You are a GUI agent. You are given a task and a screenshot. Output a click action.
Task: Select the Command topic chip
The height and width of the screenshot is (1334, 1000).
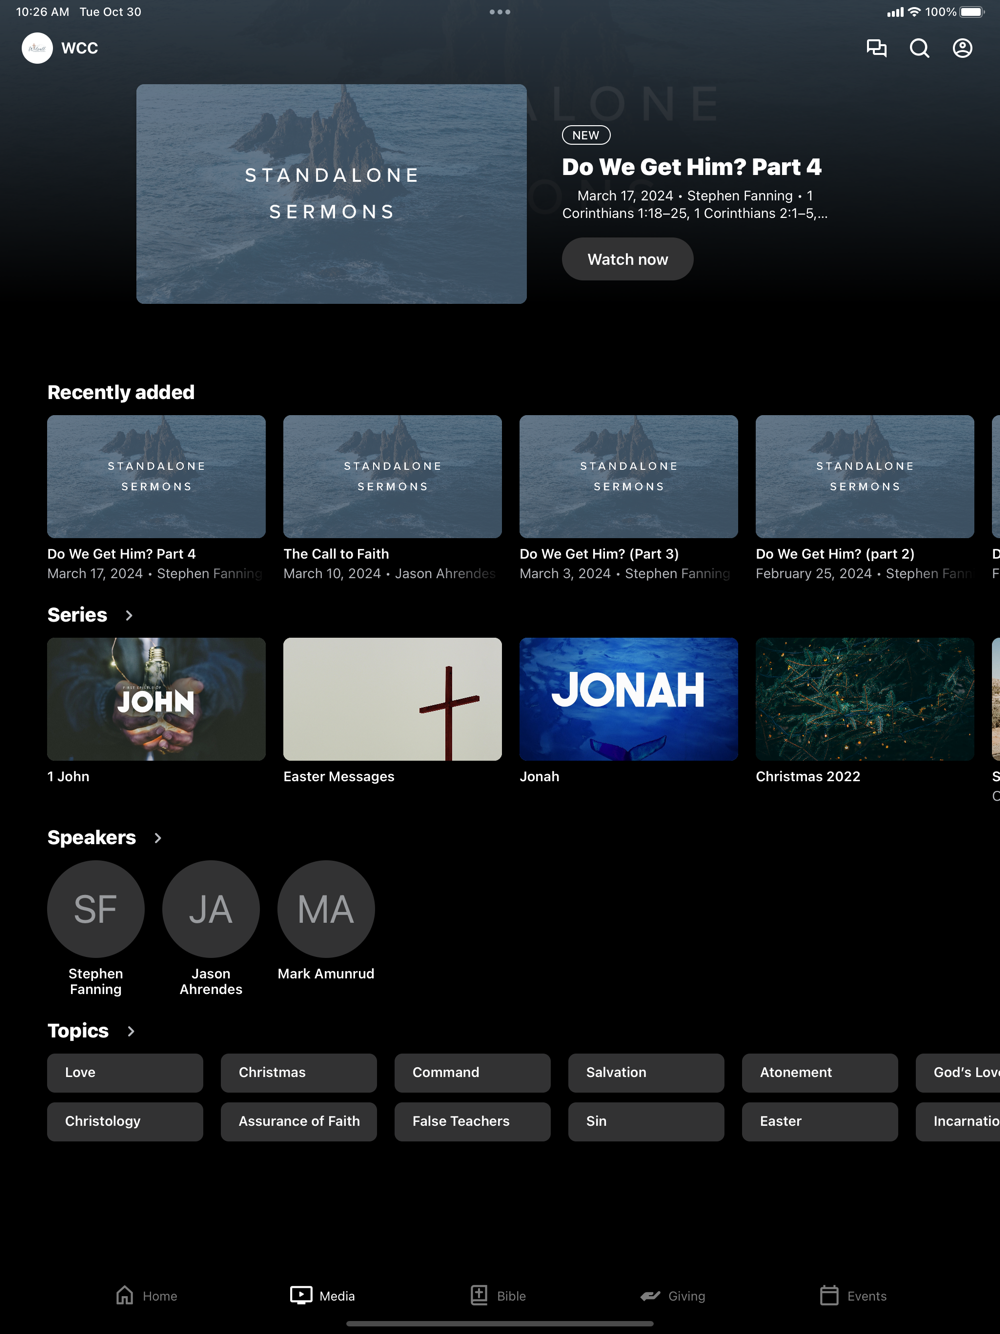472,1072
